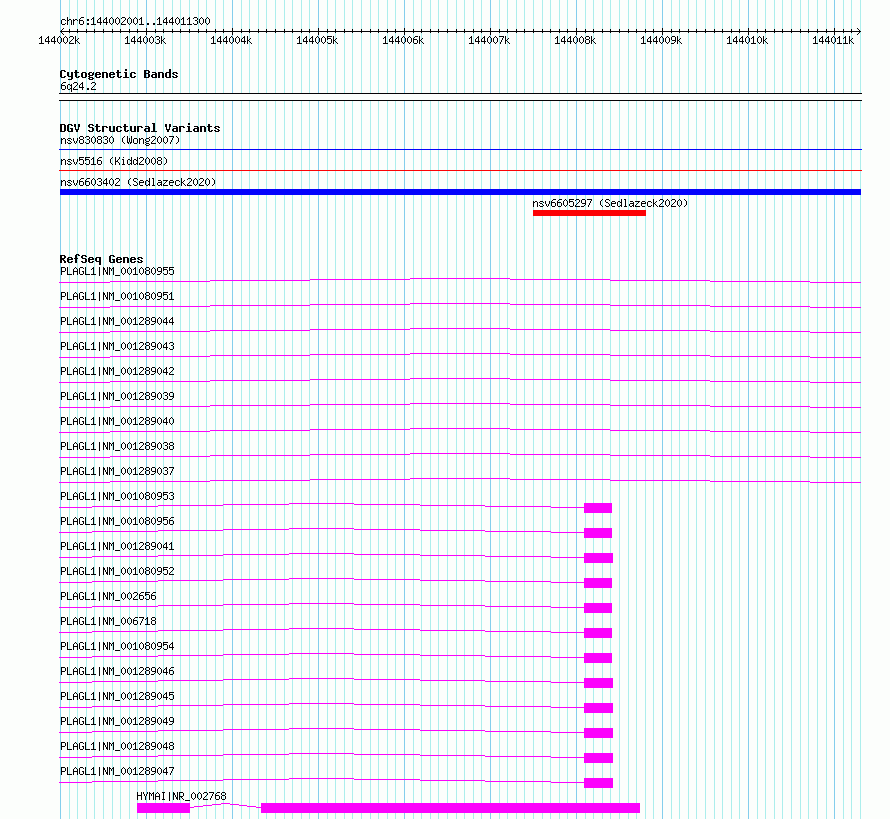
Task: Select transcript PLAGL1|NM_001289037
Action: (117, 471)
